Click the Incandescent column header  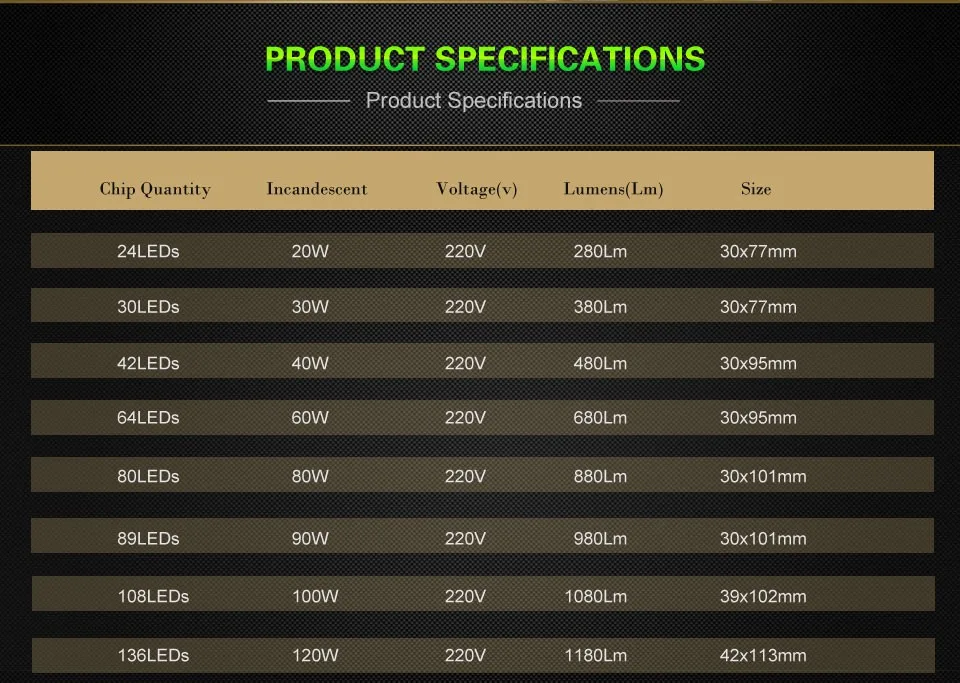(317, 188)
